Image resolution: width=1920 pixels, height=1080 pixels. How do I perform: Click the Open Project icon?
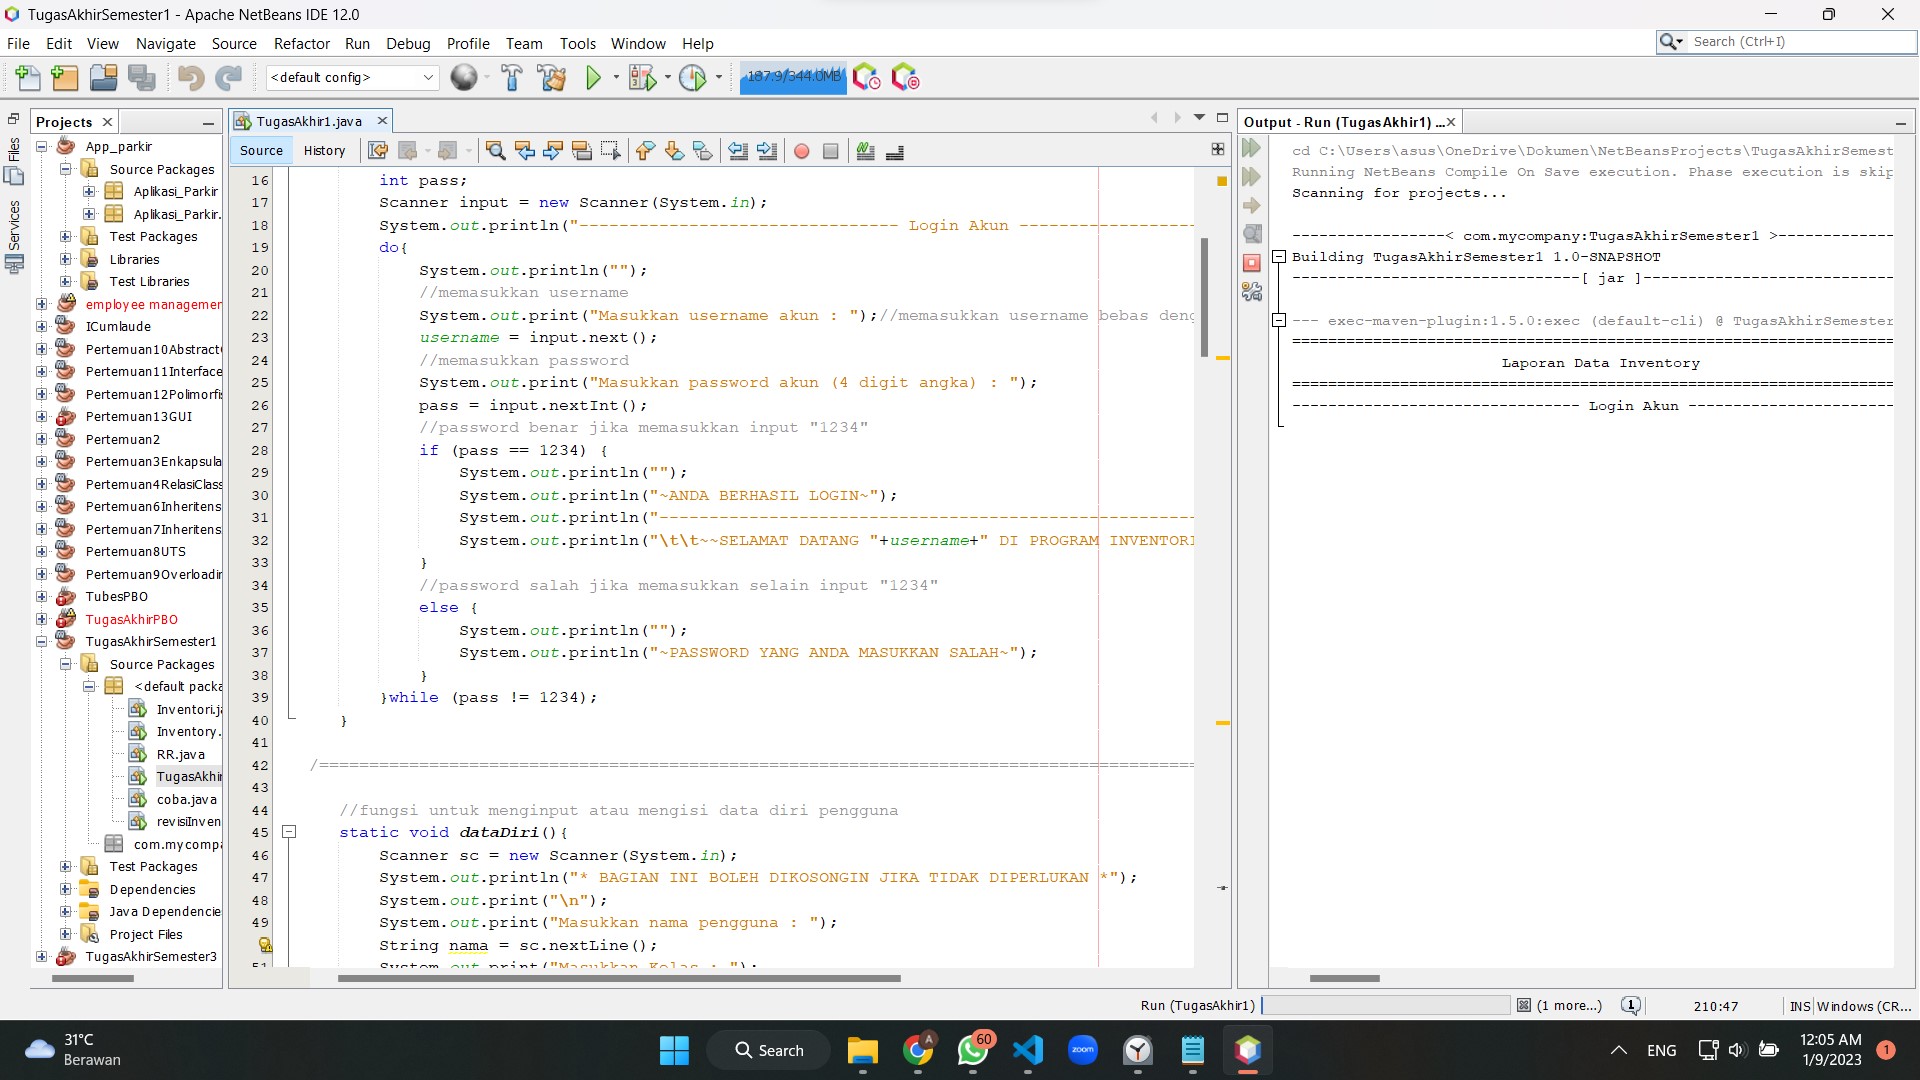(104, 77)
